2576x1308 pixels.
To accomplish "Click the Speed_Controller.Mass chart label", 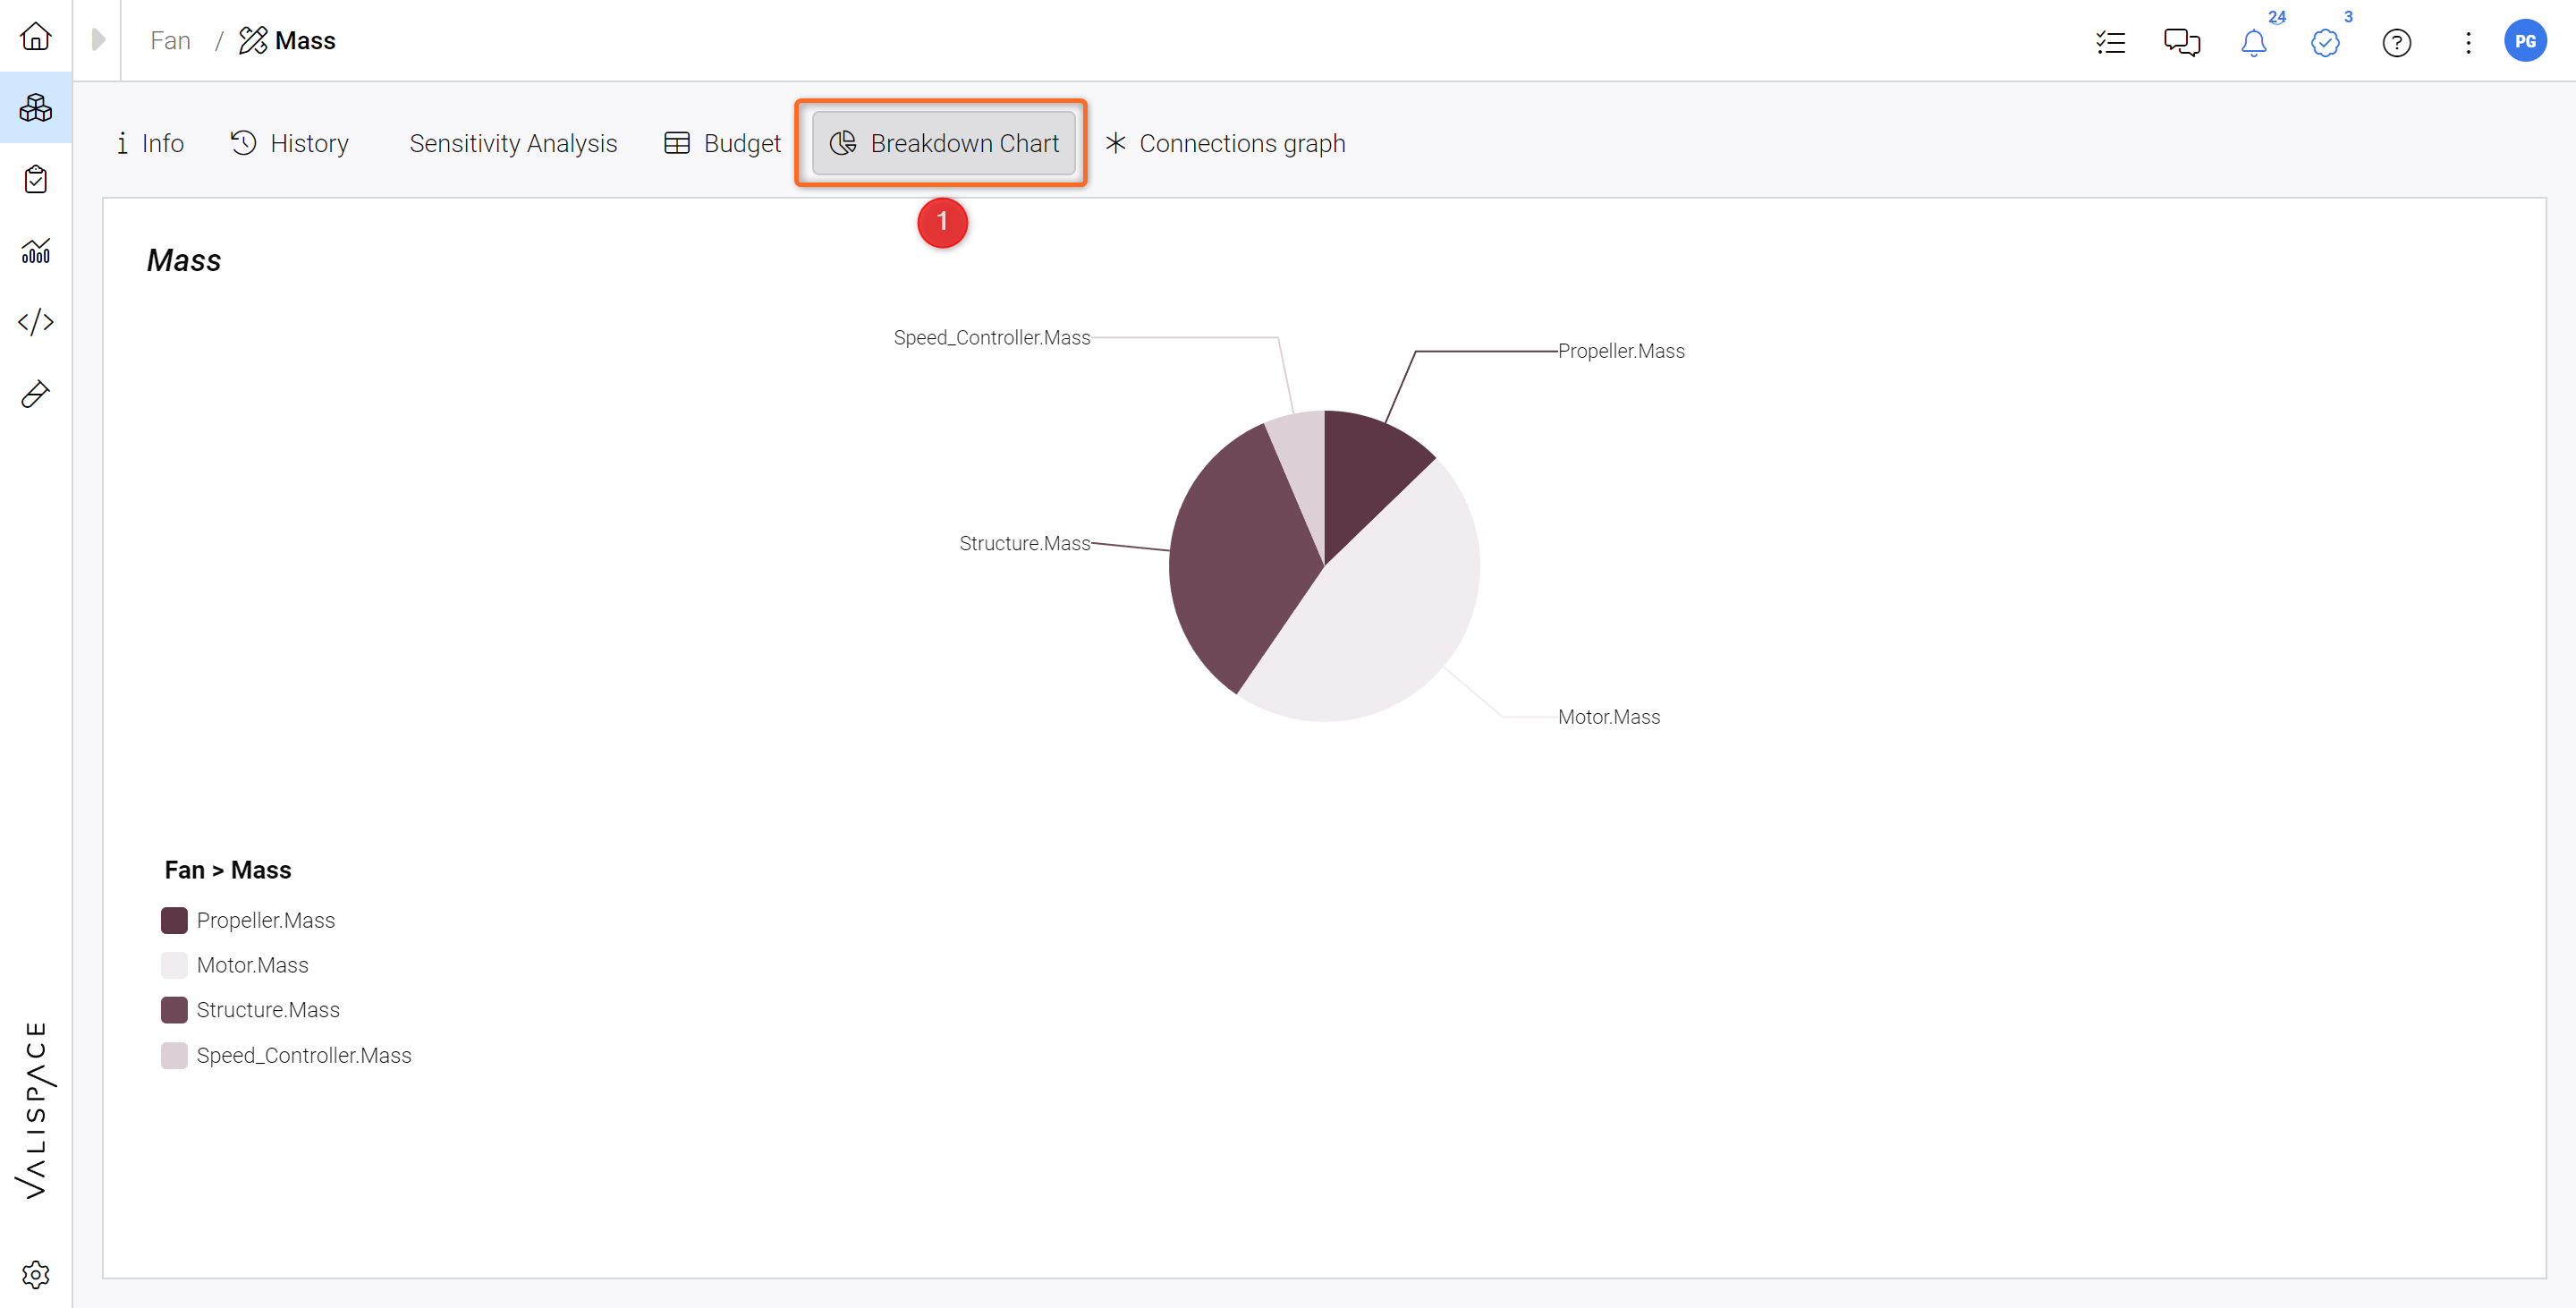I will click(x=992, y=337).
